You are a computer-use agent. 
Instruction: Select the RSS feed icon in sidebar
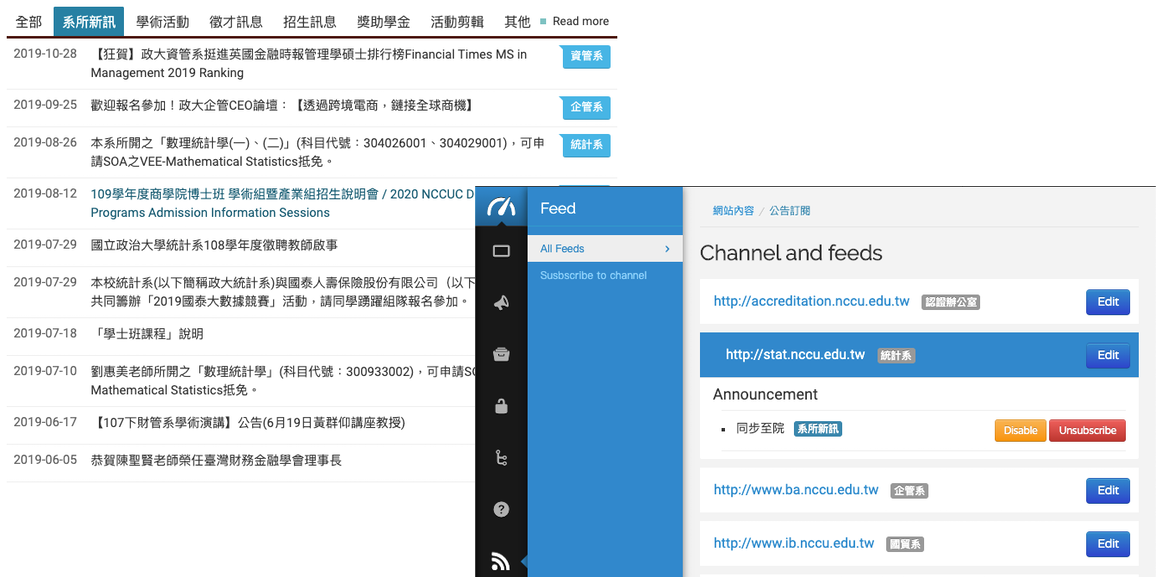point(501,562)
